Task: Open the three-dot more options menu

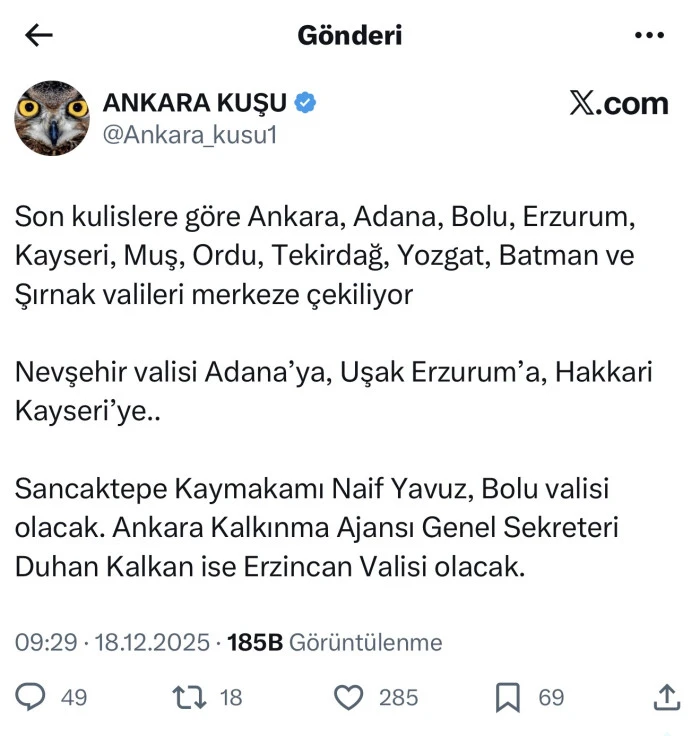Action: pos(650,36)
